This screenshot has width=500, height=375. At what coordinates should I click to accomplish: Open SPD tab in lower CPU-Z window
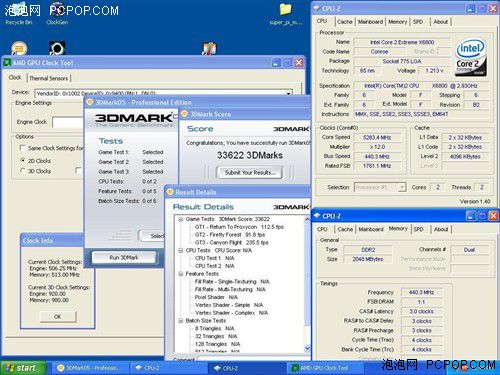(419, 229)
